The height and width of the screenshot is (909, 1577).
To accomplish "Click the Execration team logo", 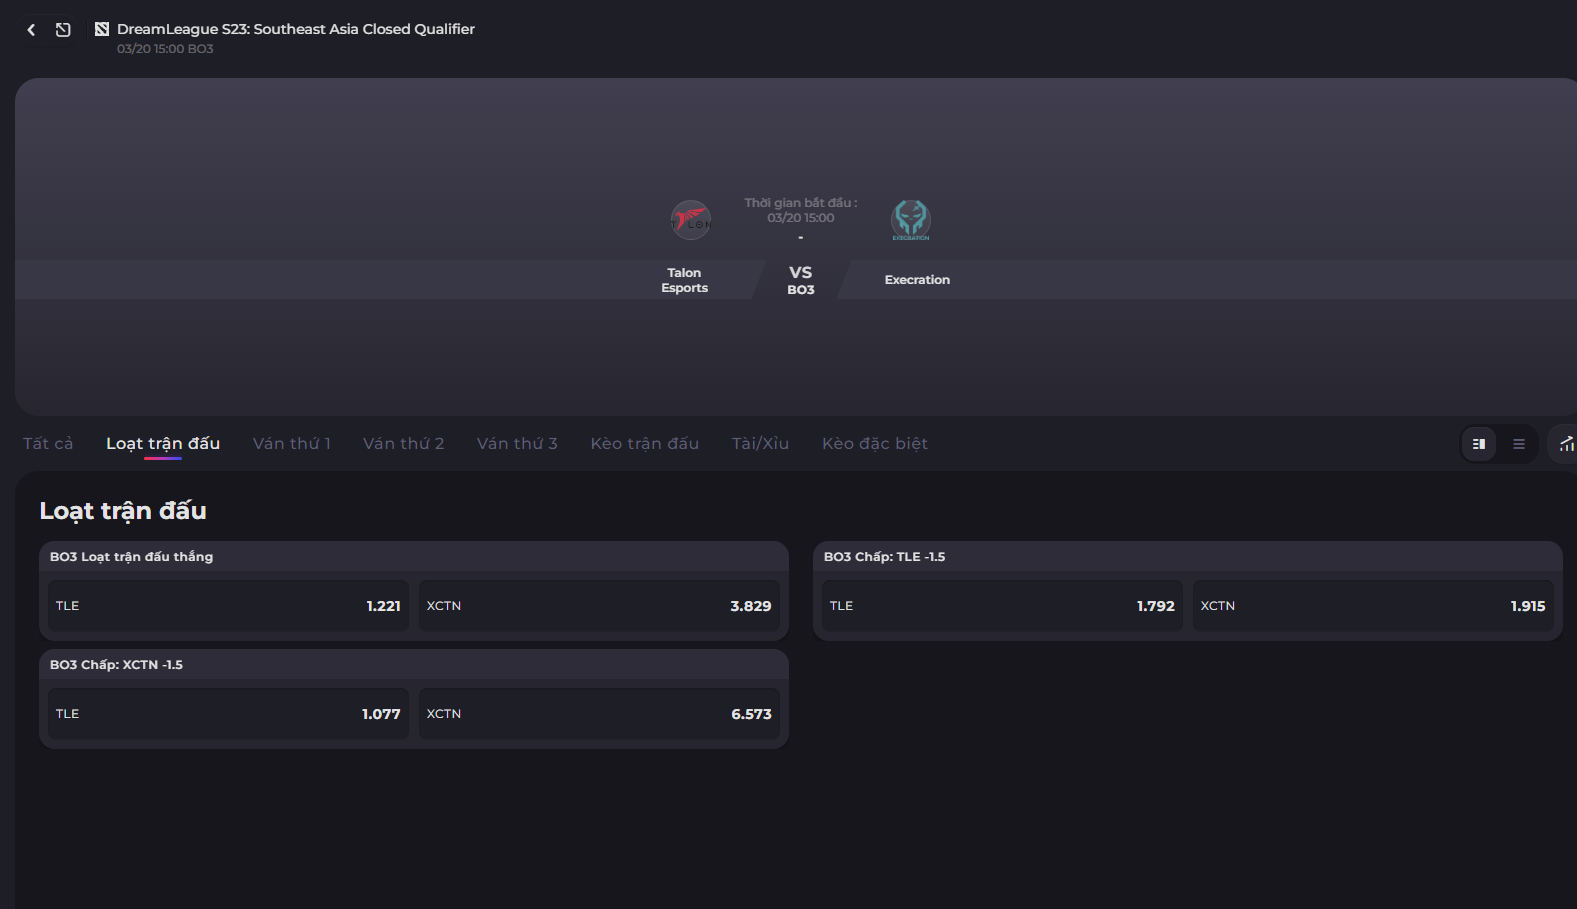I will tap(911, 220).
